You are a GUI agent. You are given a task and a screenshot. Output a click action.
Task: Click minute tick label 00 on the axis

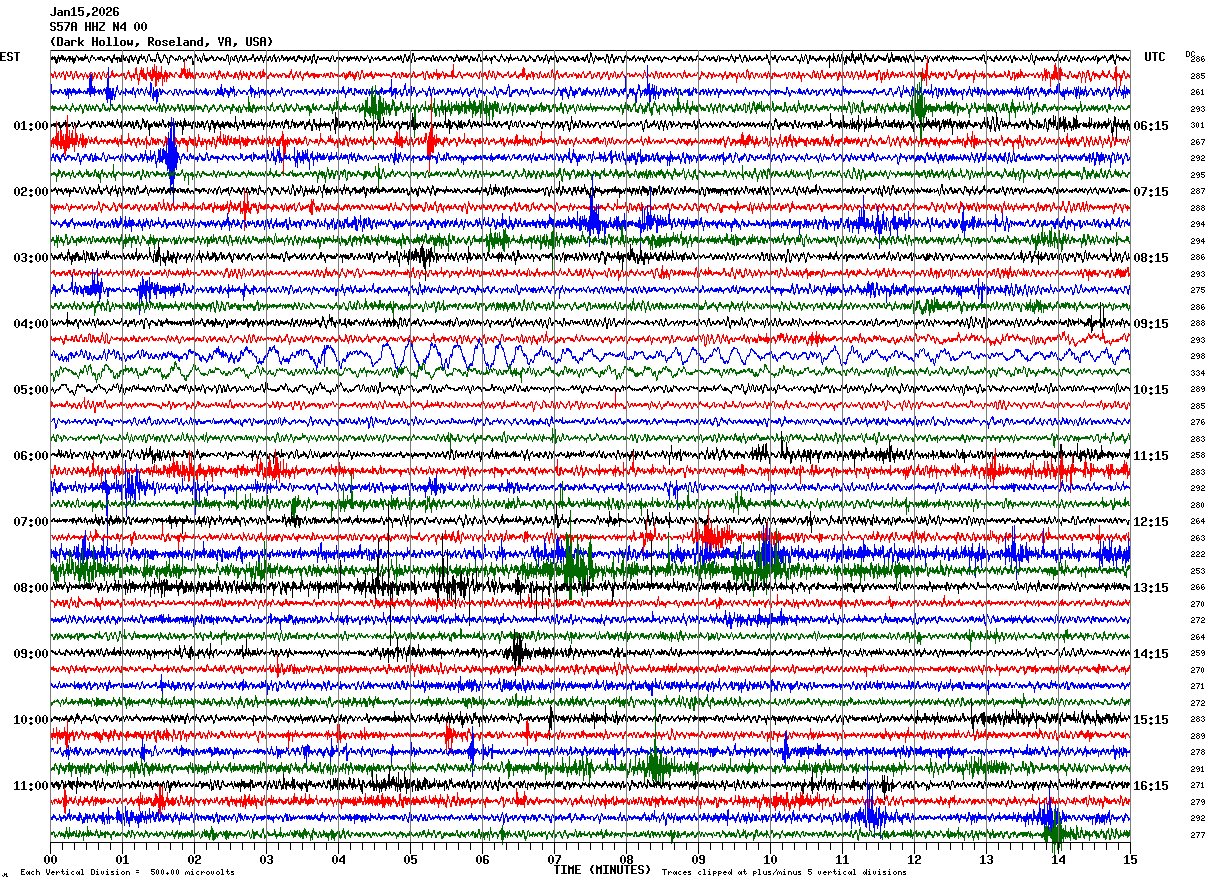pos(50,859)
